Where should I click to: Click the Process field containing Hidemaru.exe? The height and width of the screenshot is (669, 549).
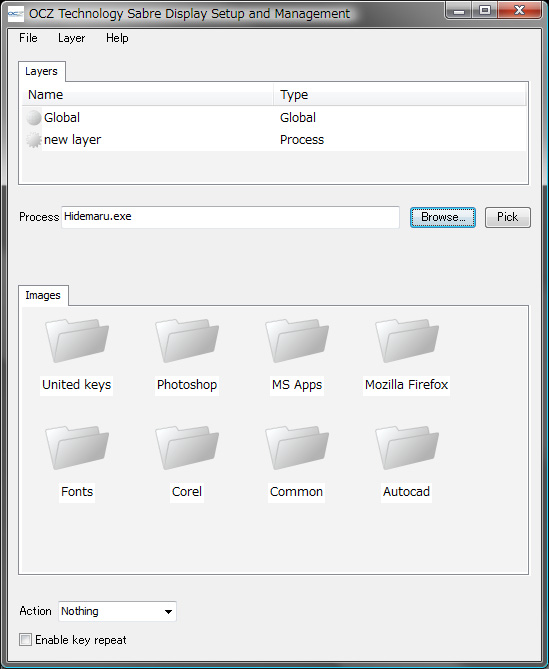[x=230, y=217]
